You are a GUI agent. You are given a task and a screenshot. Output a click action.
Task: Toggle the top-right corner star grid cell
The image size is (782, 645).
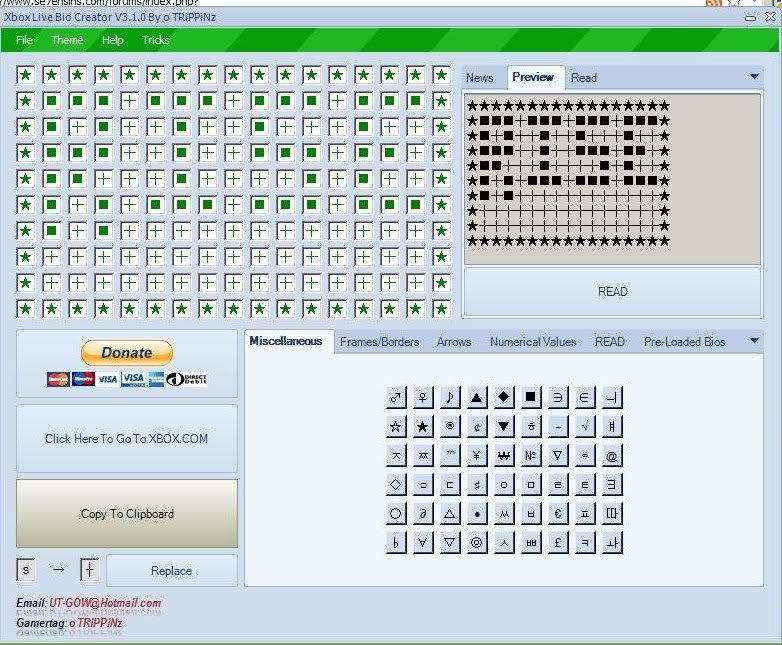441,75
